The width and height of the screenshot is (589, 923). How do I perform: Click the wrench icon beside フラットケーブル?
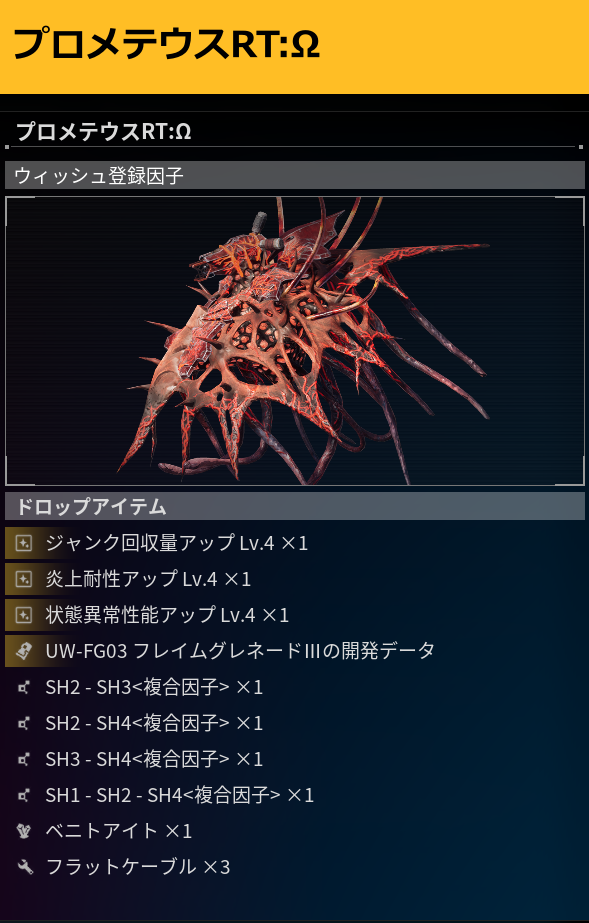coord(24,867)
